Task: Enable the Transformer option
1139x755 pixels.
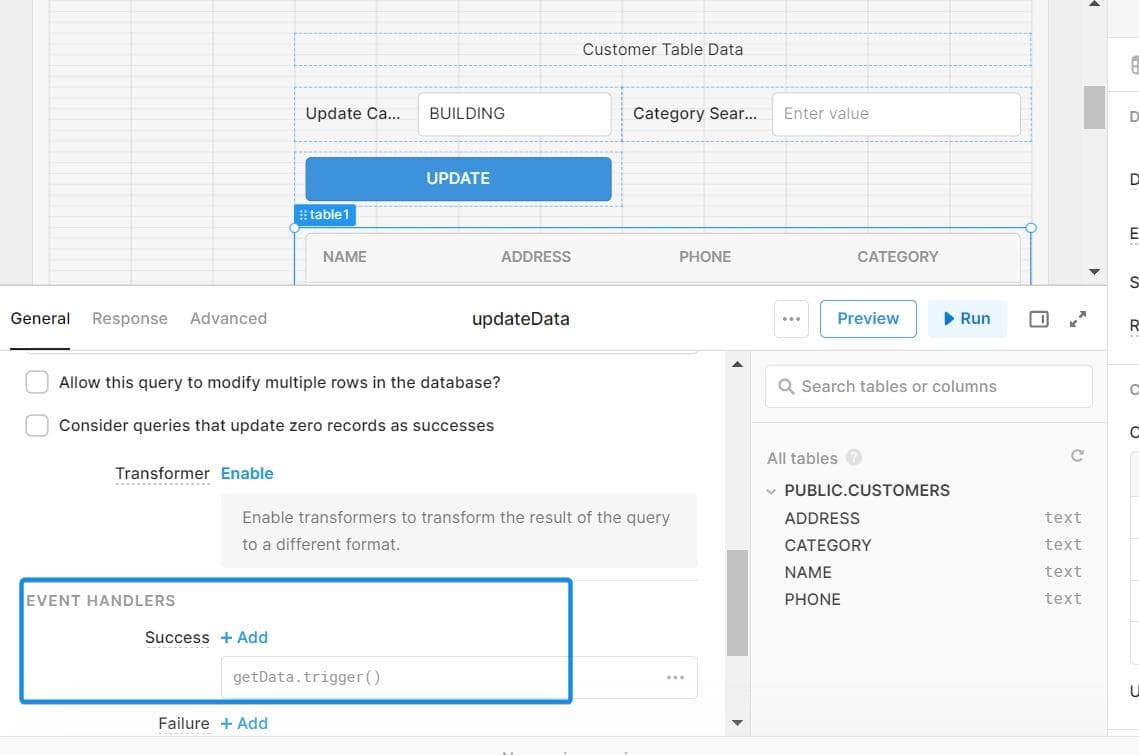Action: (247, 473)
